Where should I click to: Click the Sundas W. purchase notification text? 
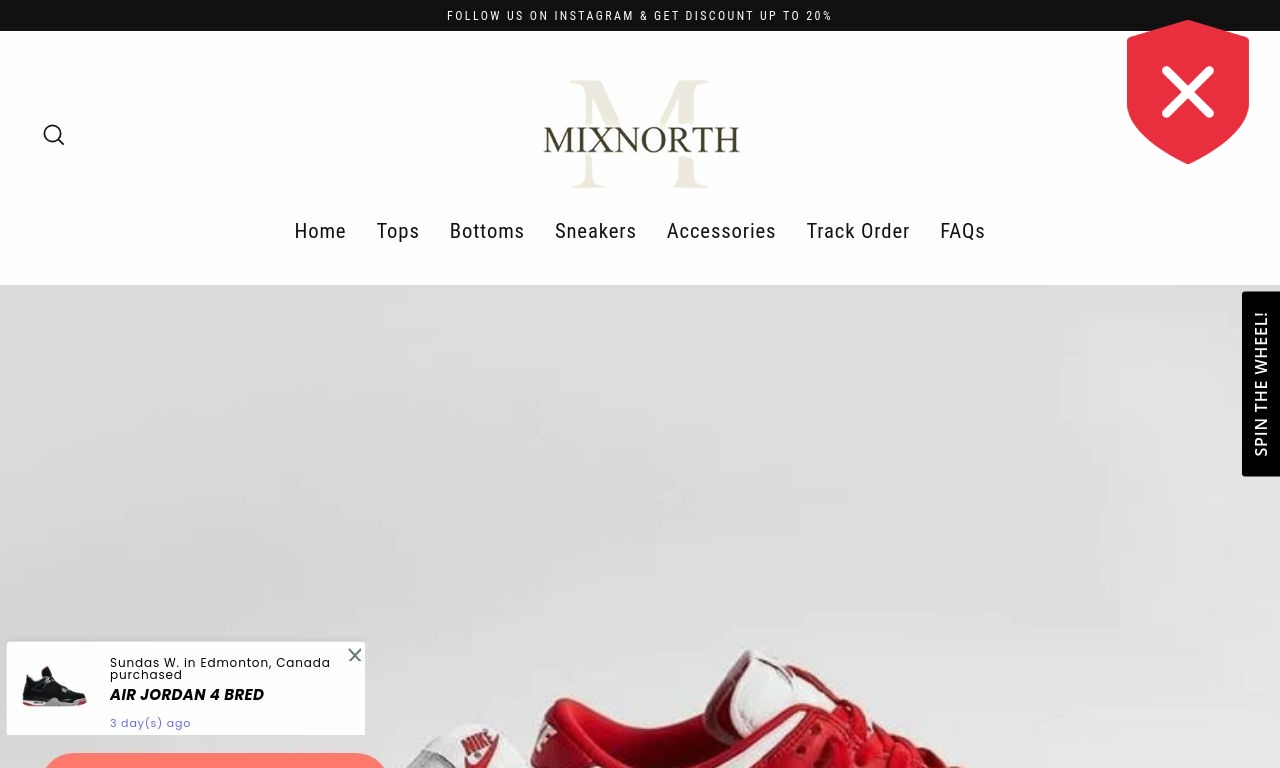(x=220, y=668)
